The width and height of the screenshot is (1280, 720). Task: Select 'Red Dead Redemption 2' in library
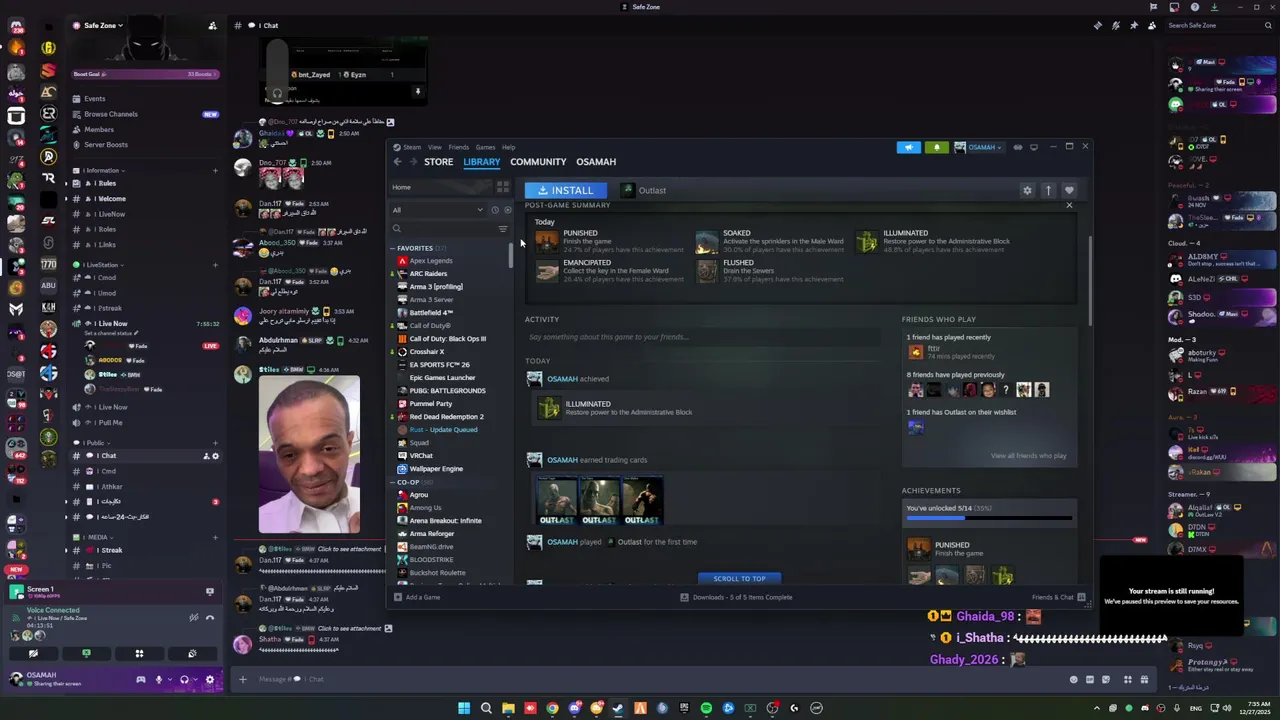(x=446, y=417)
